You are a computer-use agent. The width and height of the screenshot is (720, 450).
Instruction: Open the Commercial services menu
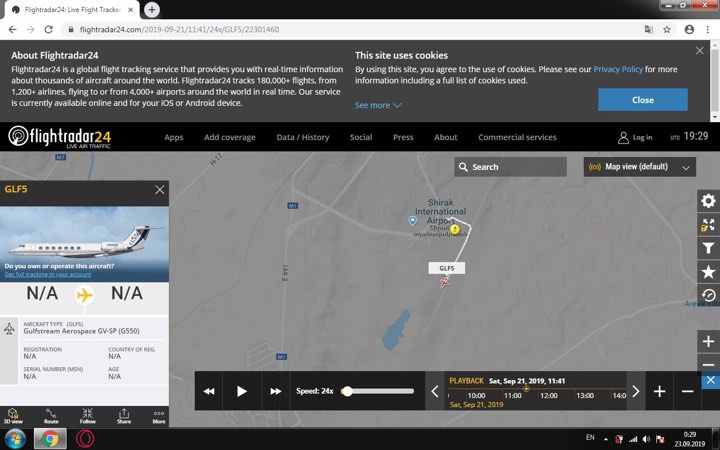point(517,137)
